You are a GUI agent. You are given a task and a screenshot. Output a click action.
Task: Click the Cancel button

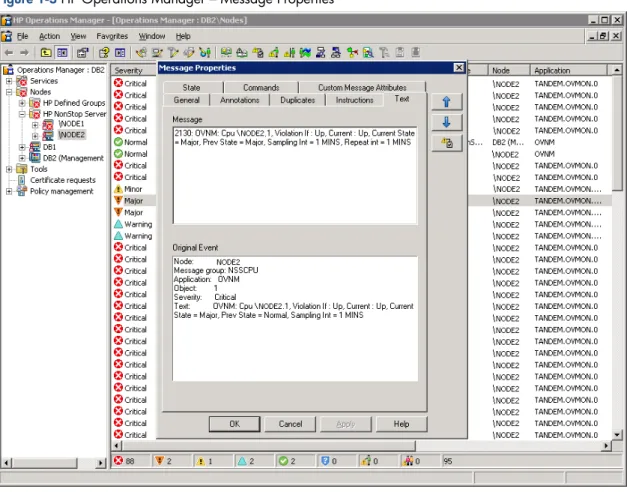(x=290, y=424)
